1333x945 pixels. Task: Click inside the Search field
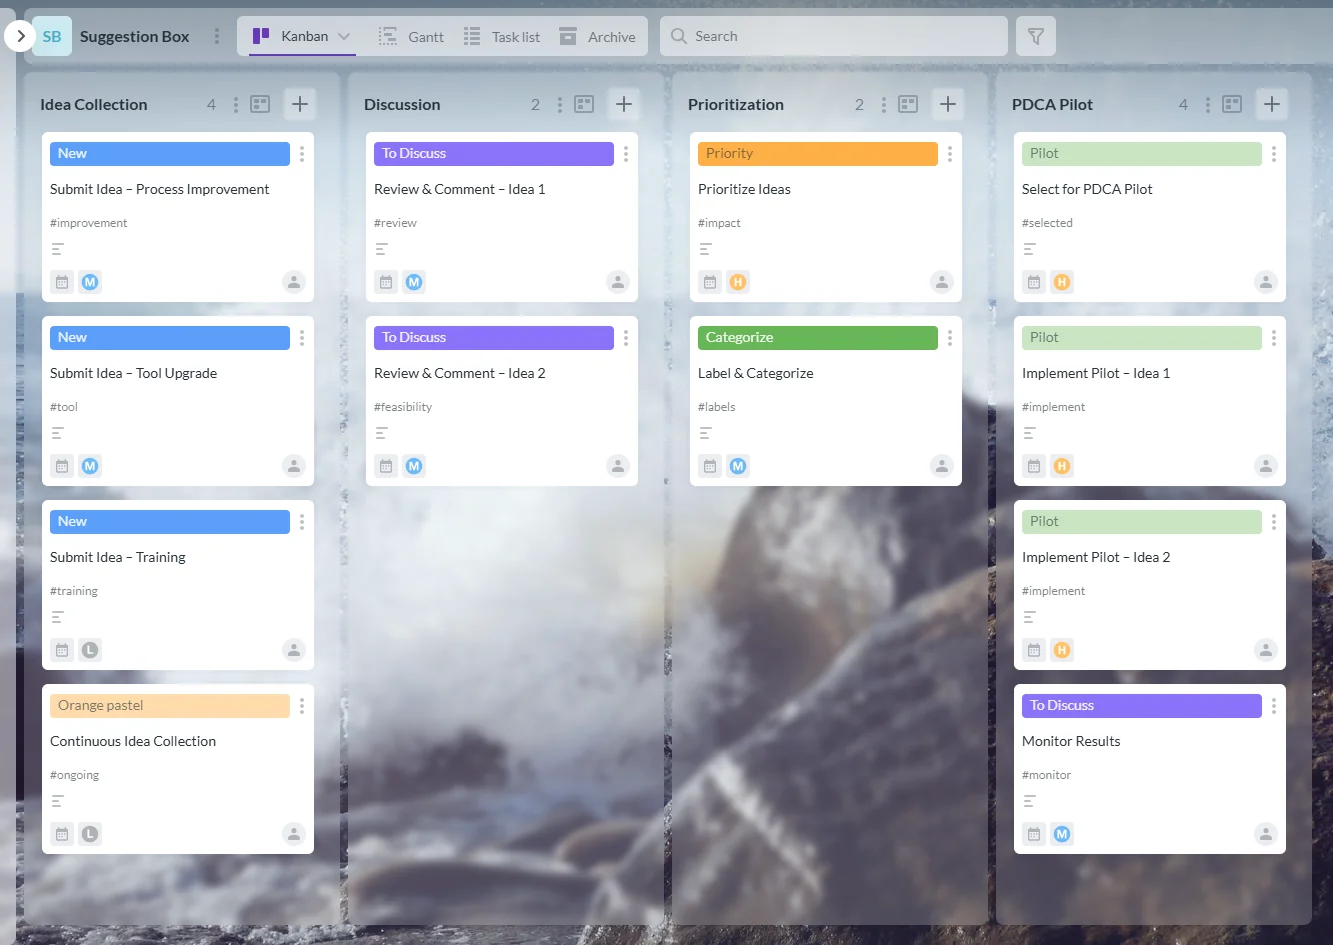pyautogui.click(x=833, y=35)
